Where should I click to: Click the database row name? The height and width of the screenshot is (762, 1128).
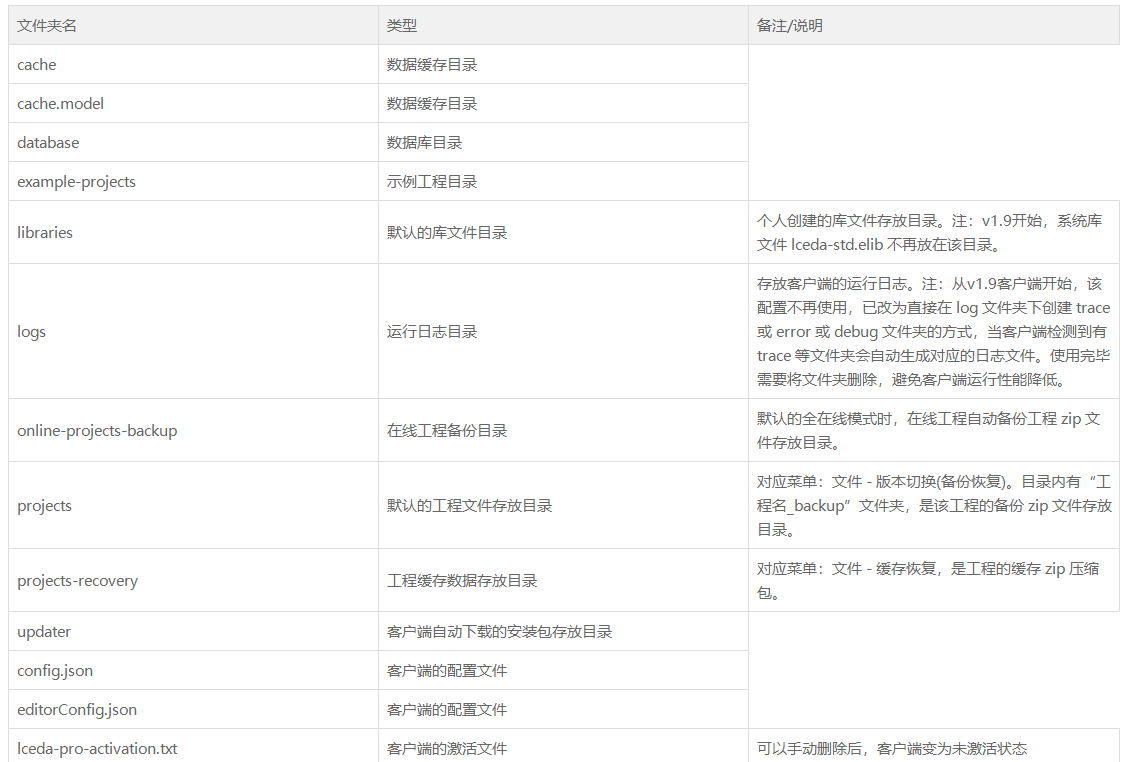click(x=48, y=142)
